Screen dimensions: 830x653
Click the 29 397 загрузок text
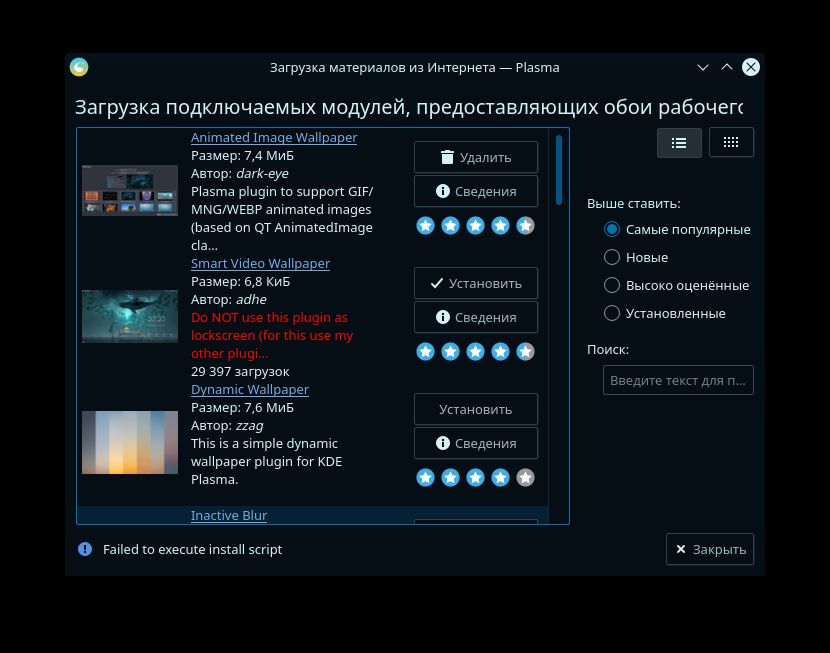tap(240, 371)
